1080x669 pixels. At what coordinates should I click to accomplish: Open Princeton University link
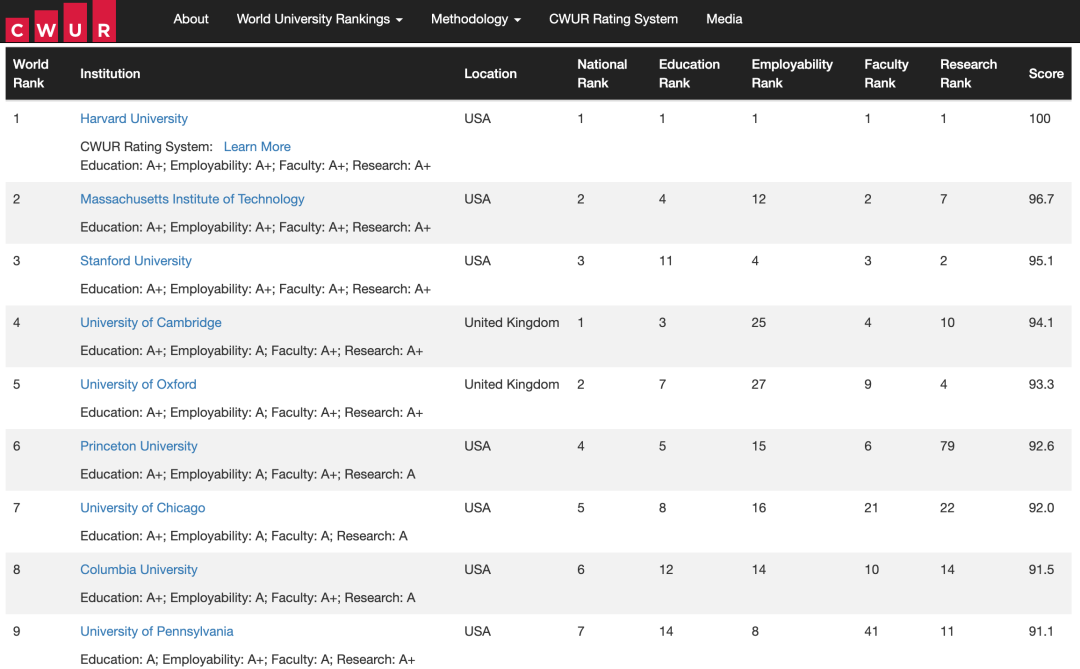click(138, 446)
